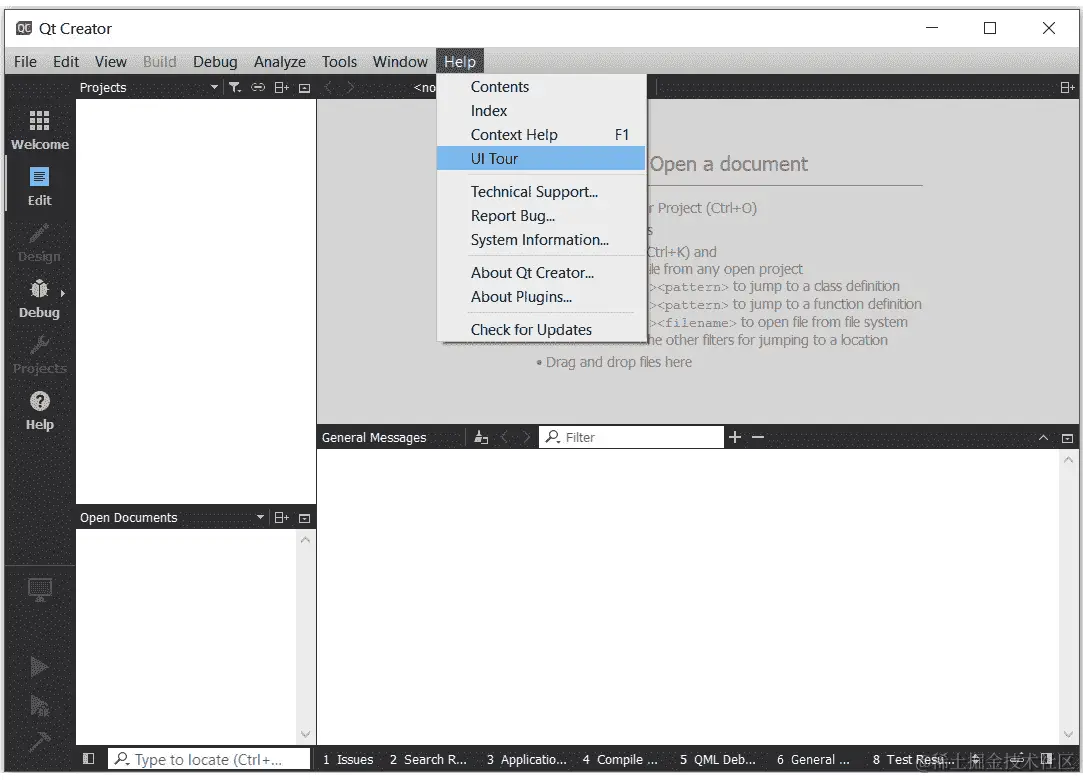Open the Edit menu
The image size is (1083, 780).
coord(66,61)
